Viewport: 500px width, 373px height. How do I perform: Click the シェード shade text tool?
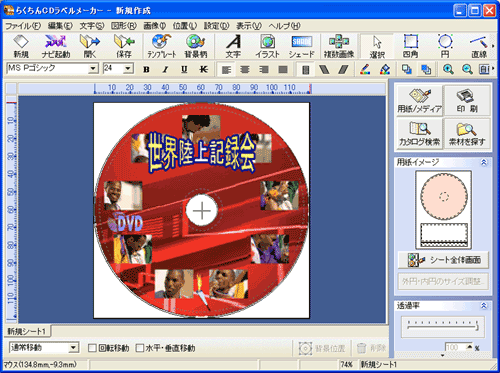pos(301,46)
